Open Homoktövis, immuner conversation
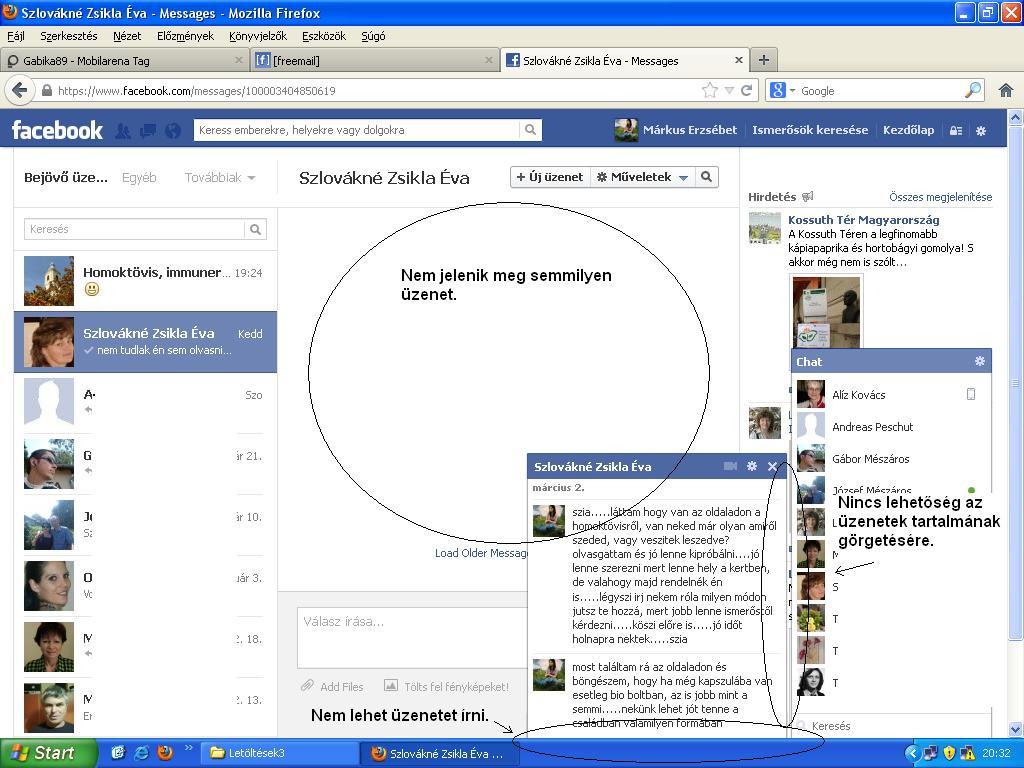Image resolution: width=1024 pixels, height=768 pixels. 146,281
